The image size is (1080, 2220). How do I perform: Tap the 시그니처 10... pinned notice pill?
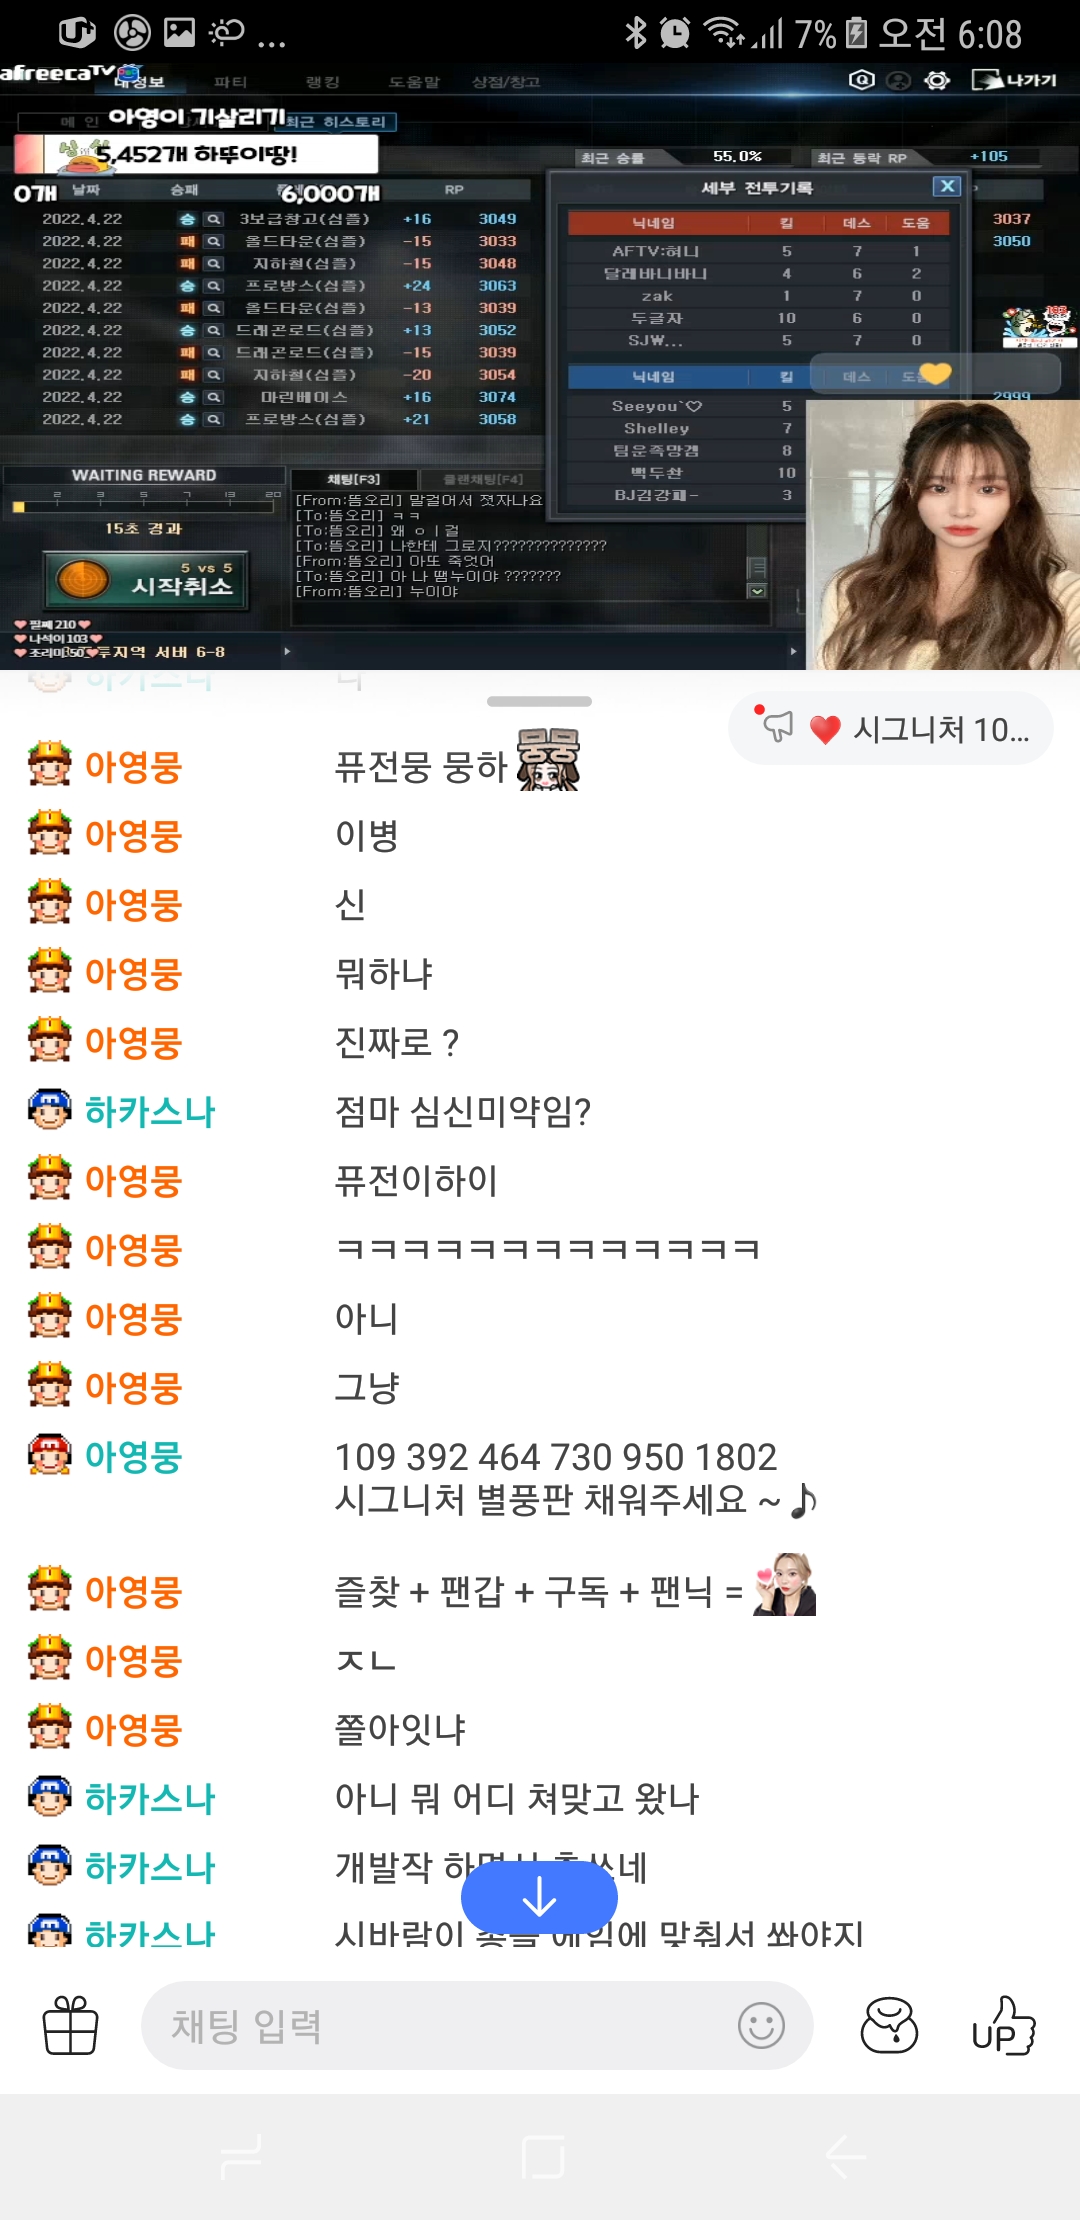coord(890,728)
